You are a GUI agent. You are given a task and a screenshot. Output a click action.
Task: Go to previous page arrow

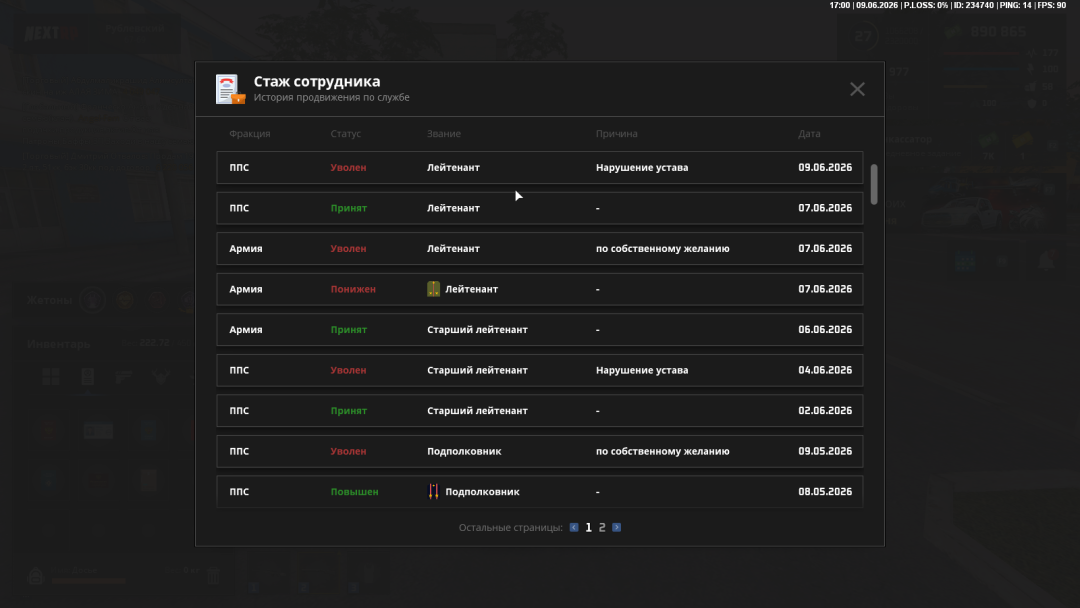tap(574, 527)
